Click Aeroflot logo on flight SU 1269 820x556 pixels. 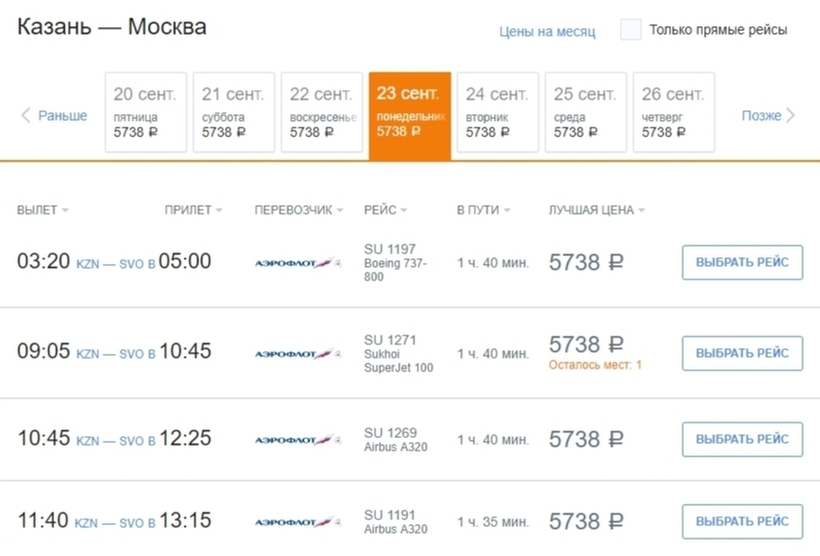(298, 440)
